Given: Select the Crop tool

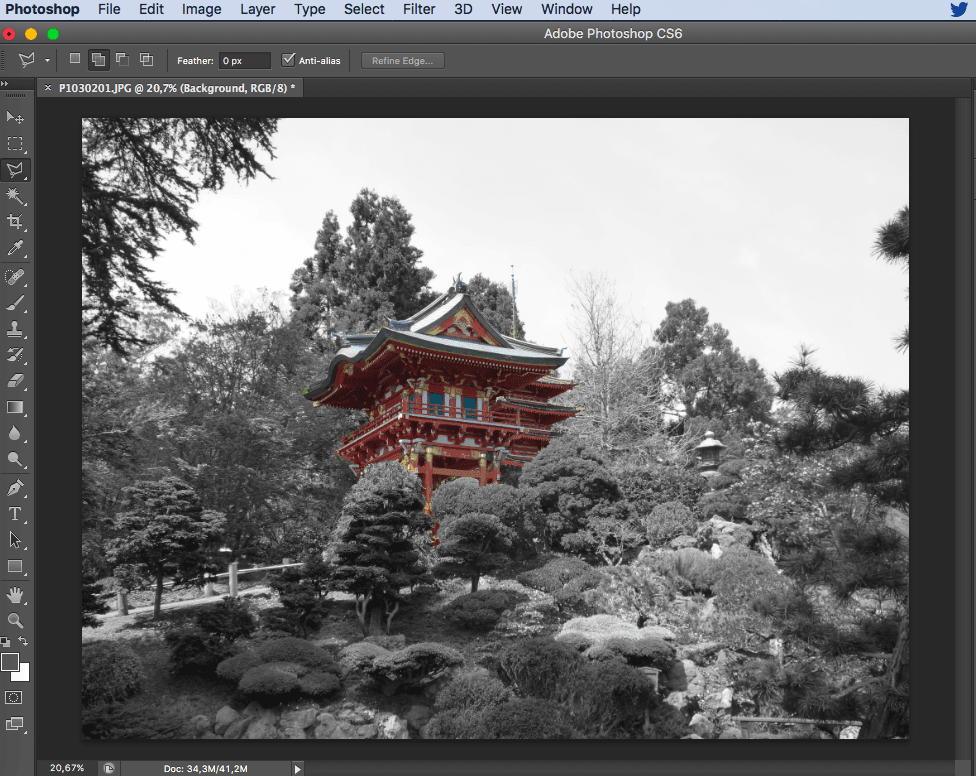Looking at the screenshot, I should pos(15,222).
